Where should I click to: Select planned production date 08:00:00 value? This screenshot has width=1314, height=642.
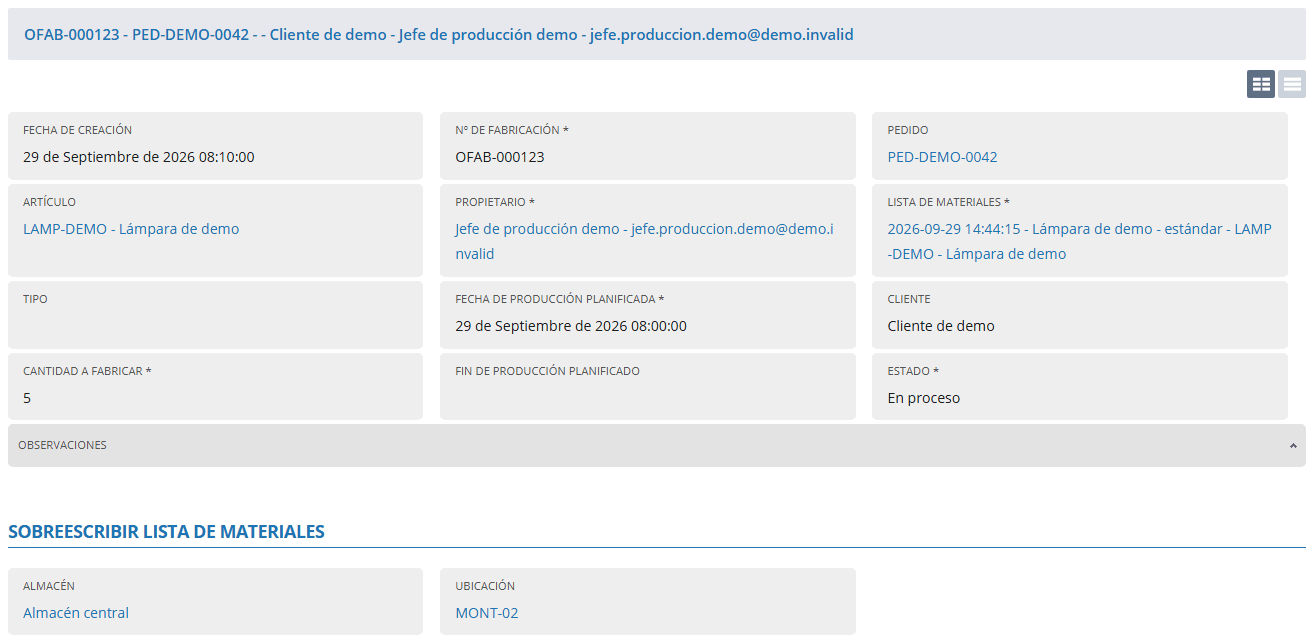coord(571,326)
